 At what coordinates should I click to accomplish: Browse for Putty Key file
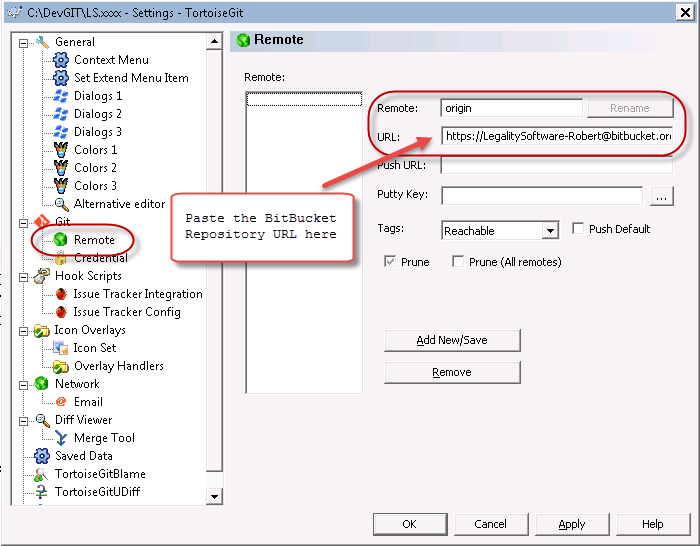[x=662, y=196]
